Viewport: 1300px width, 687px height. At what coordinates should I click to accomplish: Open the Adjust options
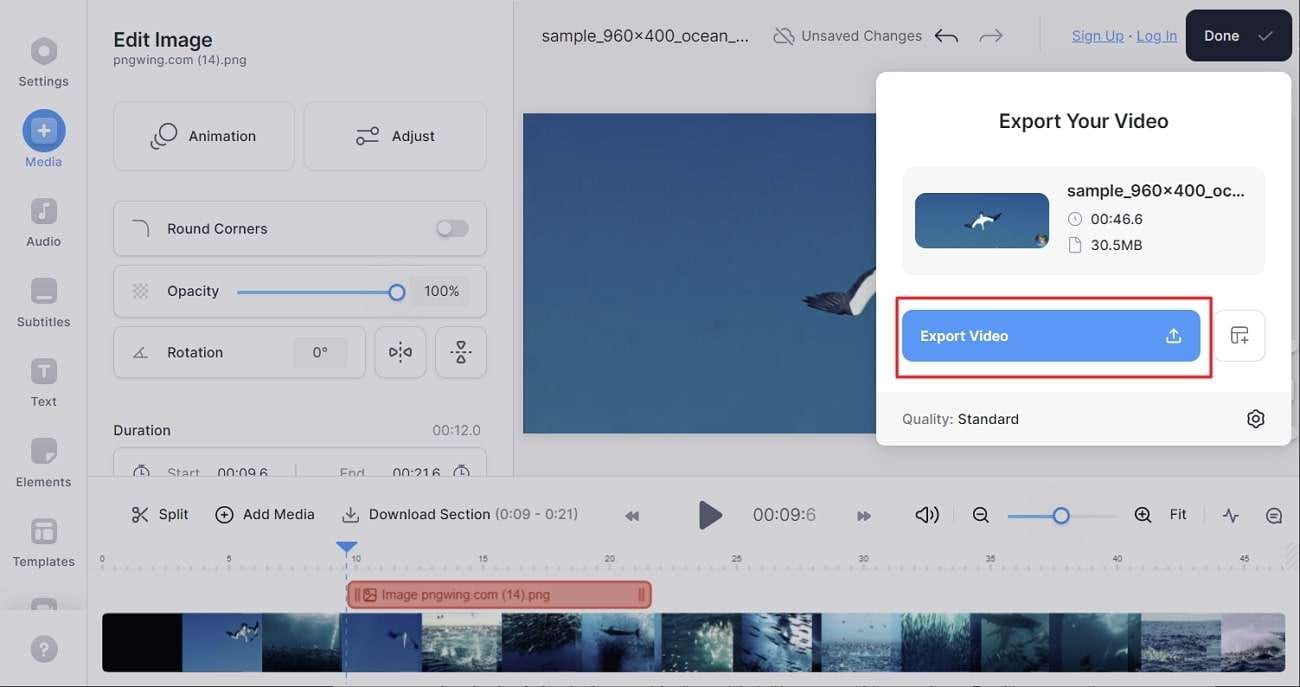coord(394,135)
